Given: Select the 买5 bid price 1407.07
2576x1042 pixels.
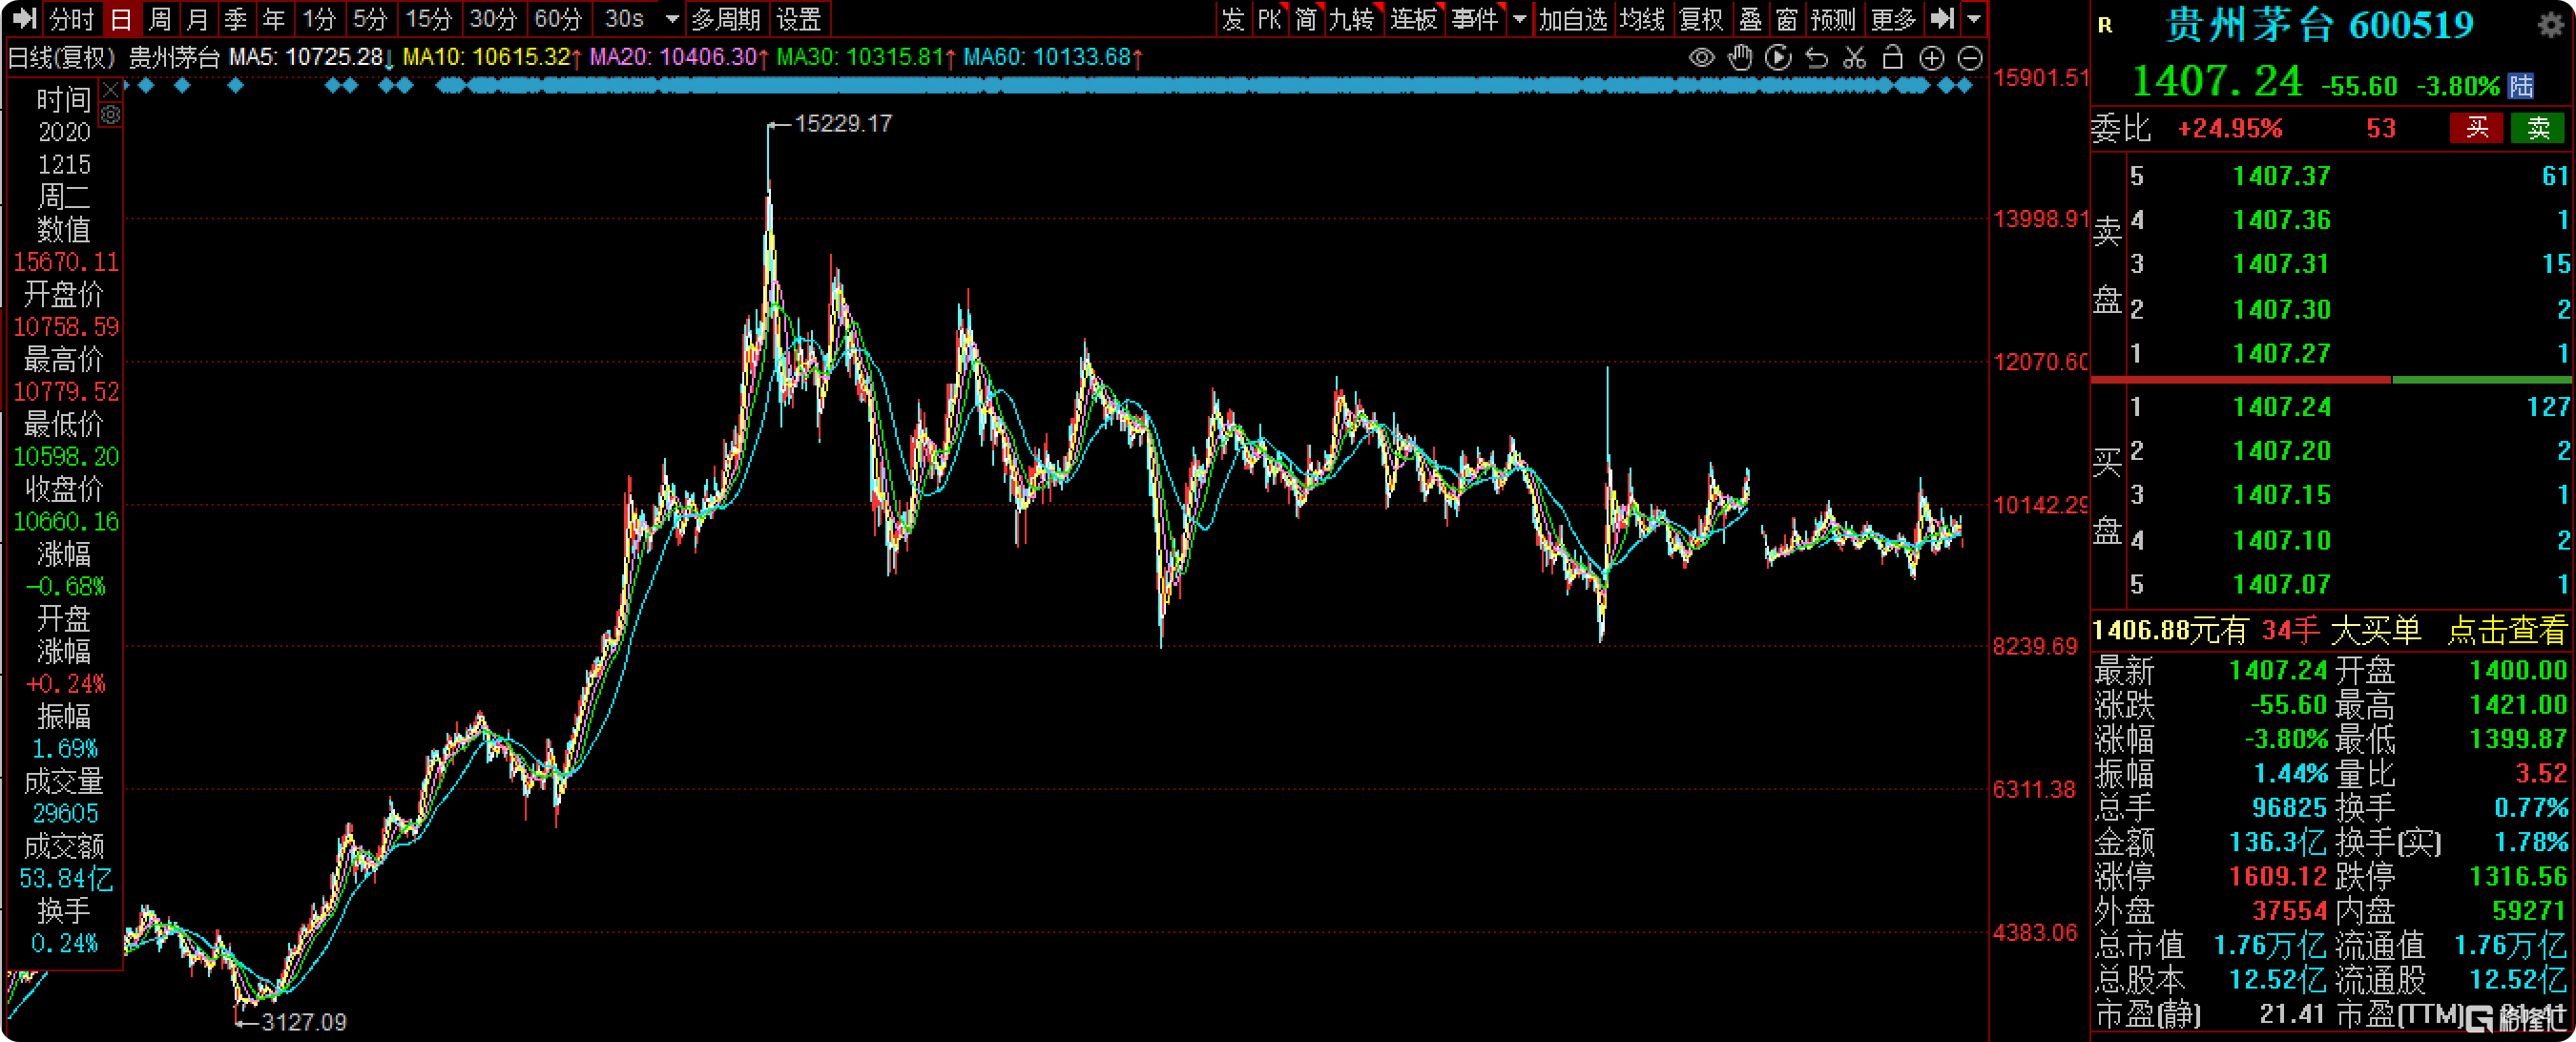Looking at the screenshot, I should [2281, 584].
